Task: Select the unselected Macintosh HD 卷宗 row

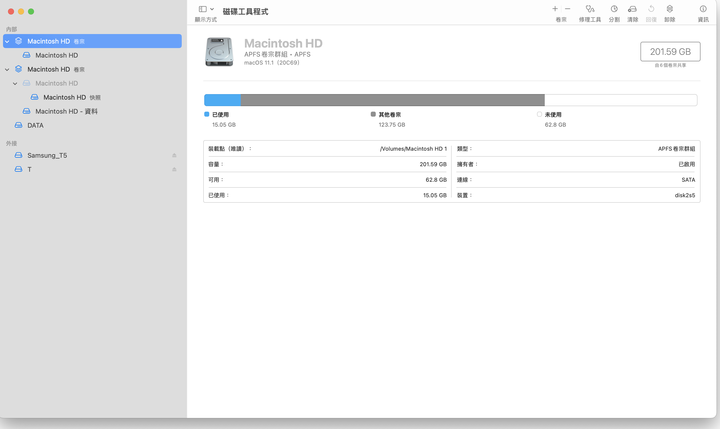Action: point(92,69)
